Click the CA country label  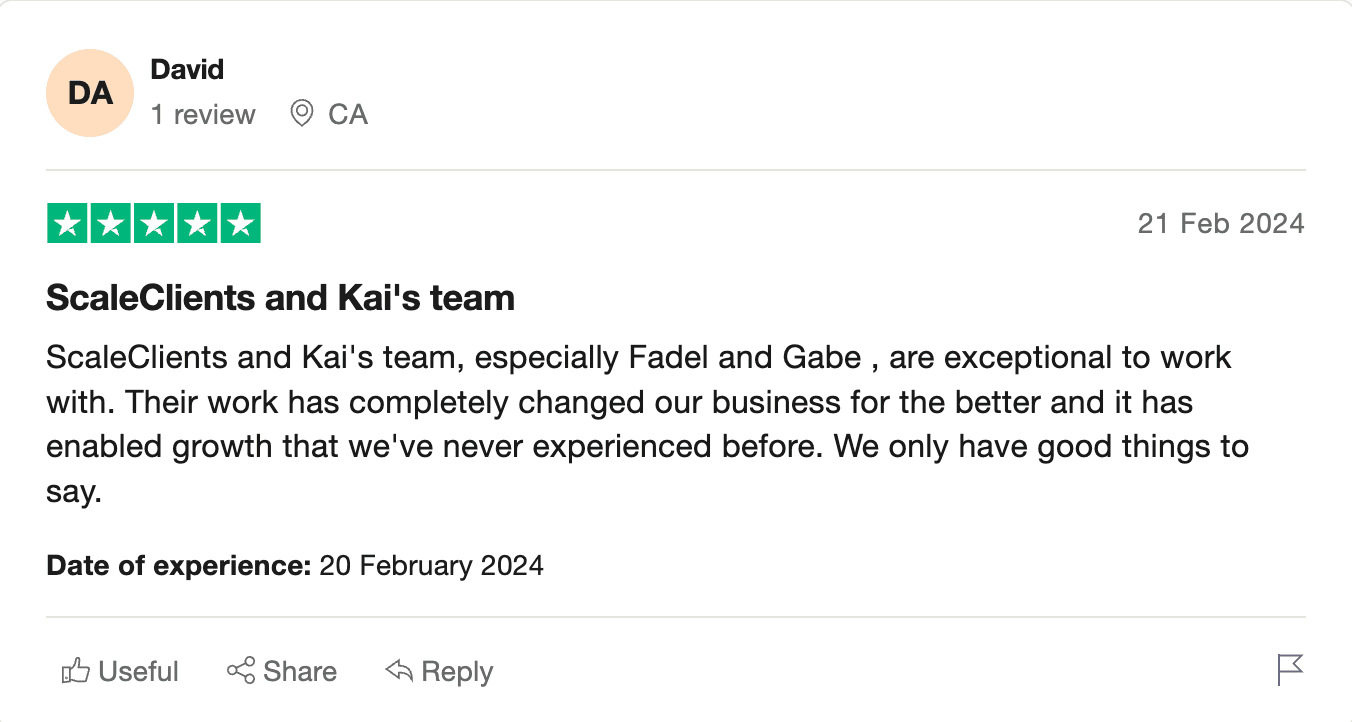[348, 115]
